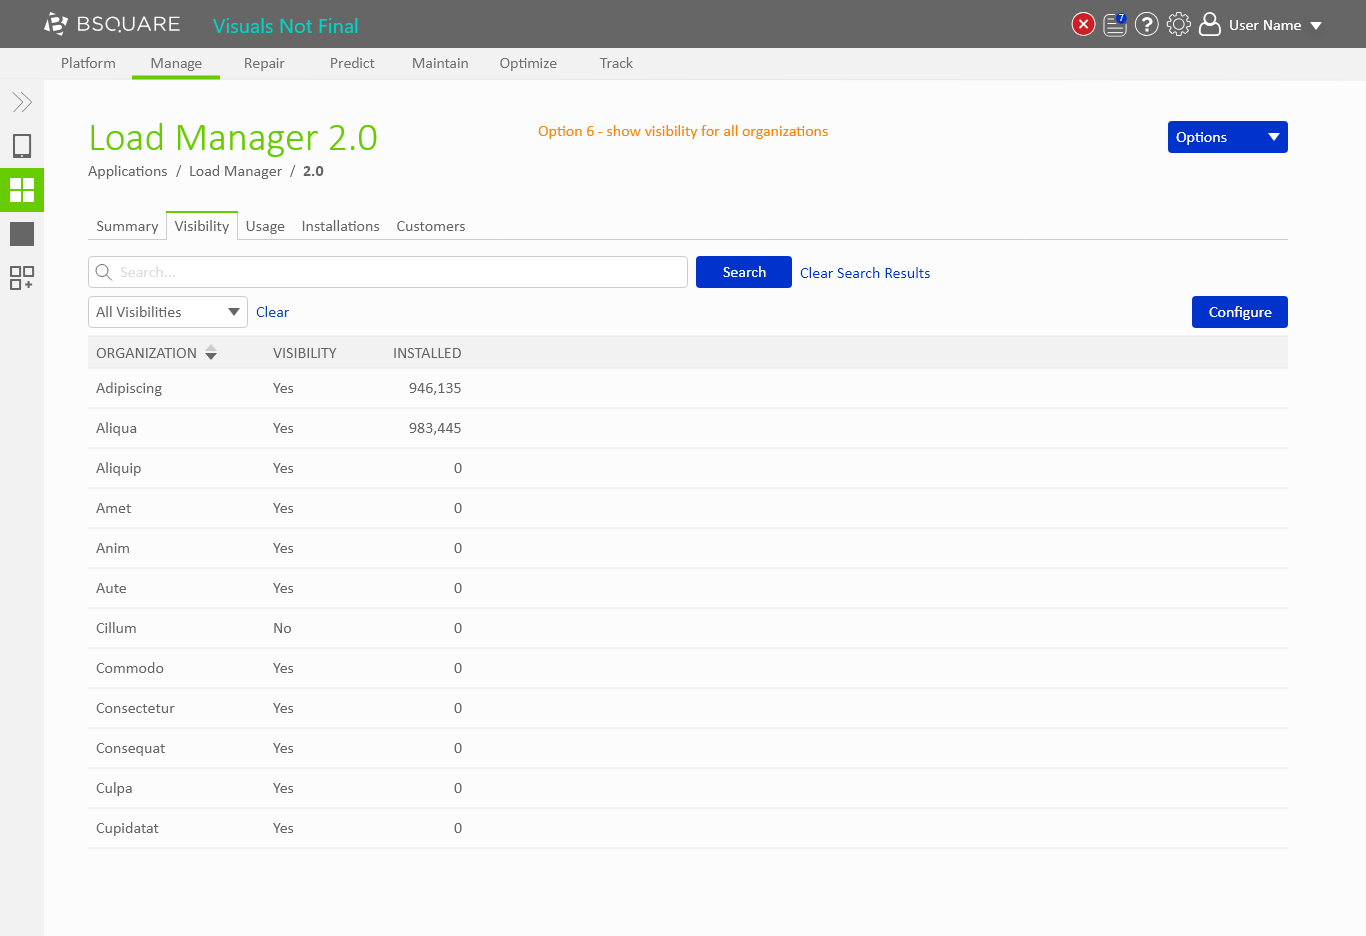The width and height of the screenshot is (1366, 936).
Task: Select the green applications grid icon
Action: click(22, 190)
